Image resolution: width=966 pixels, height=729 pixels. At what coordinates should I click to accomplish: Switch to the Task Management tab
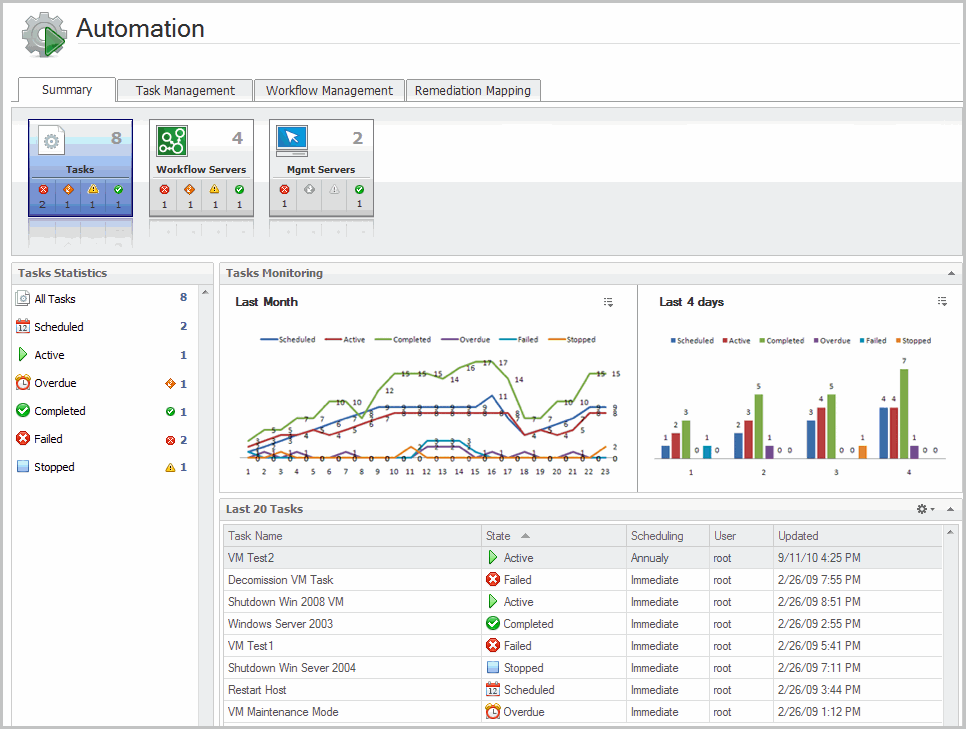pyautogui.click(x=185, y=90)
